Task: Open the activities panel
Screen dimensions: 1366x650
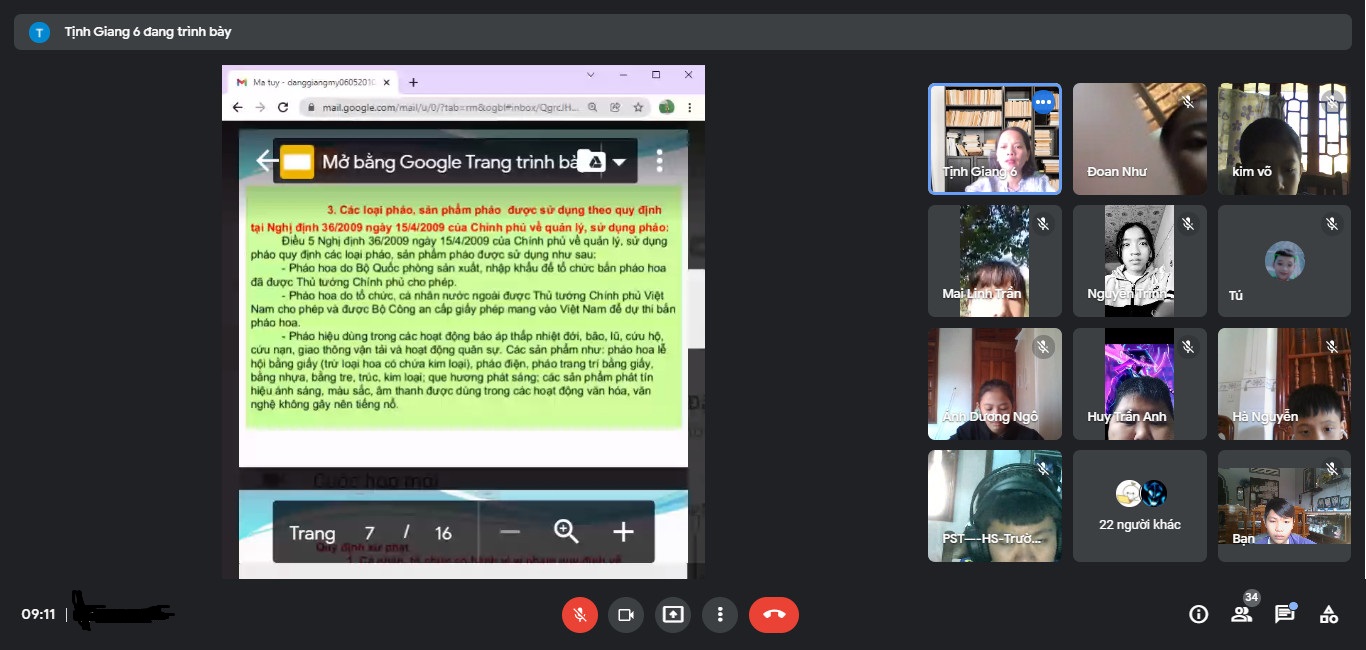Action: [x=1328, y=615]
